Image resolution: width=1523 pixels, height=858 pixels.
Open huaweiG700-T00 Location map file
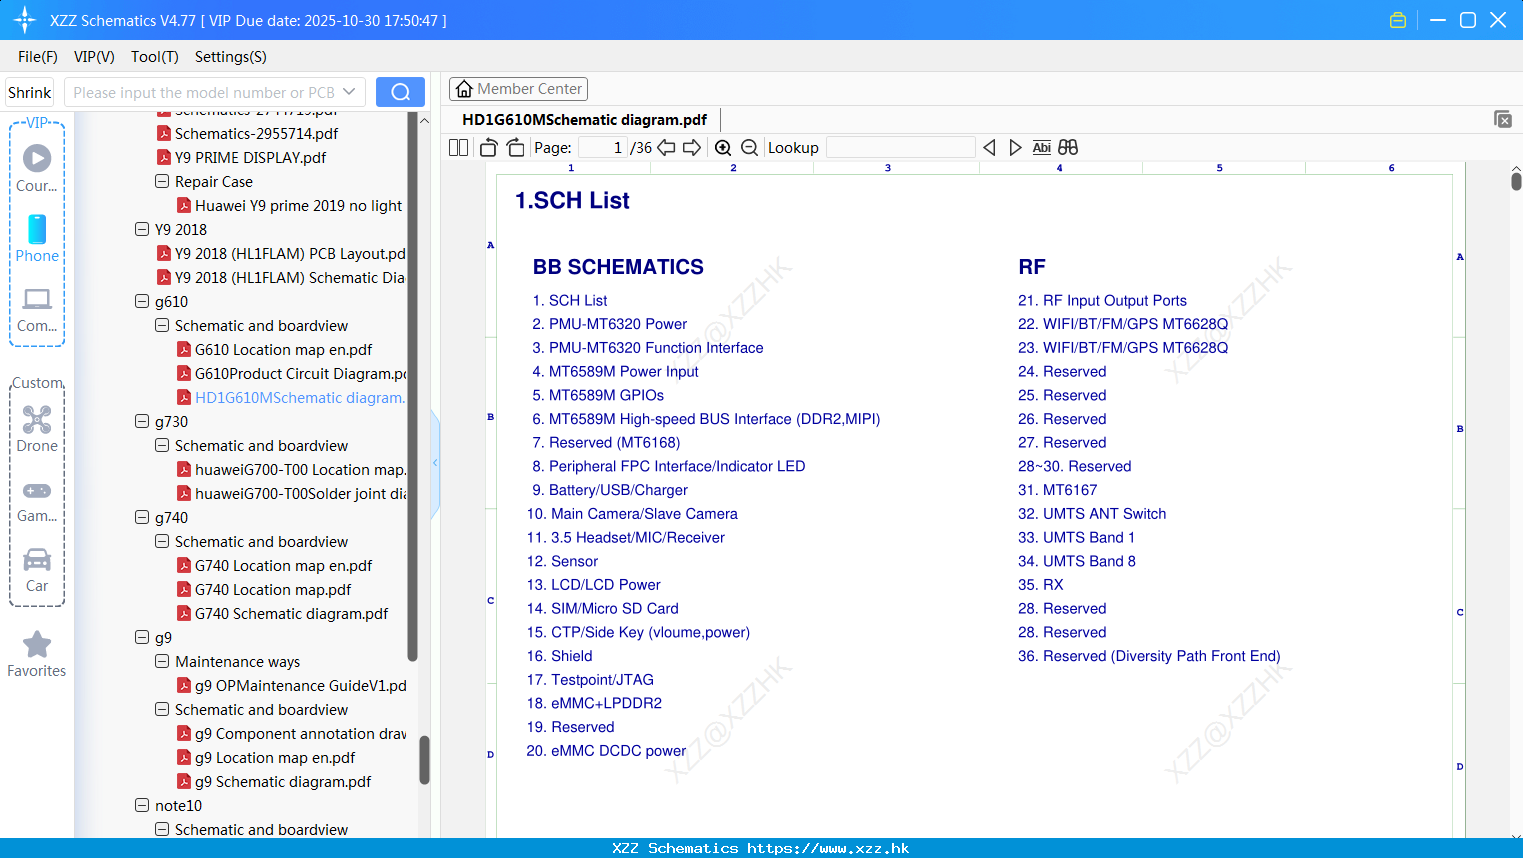point(291,469)
